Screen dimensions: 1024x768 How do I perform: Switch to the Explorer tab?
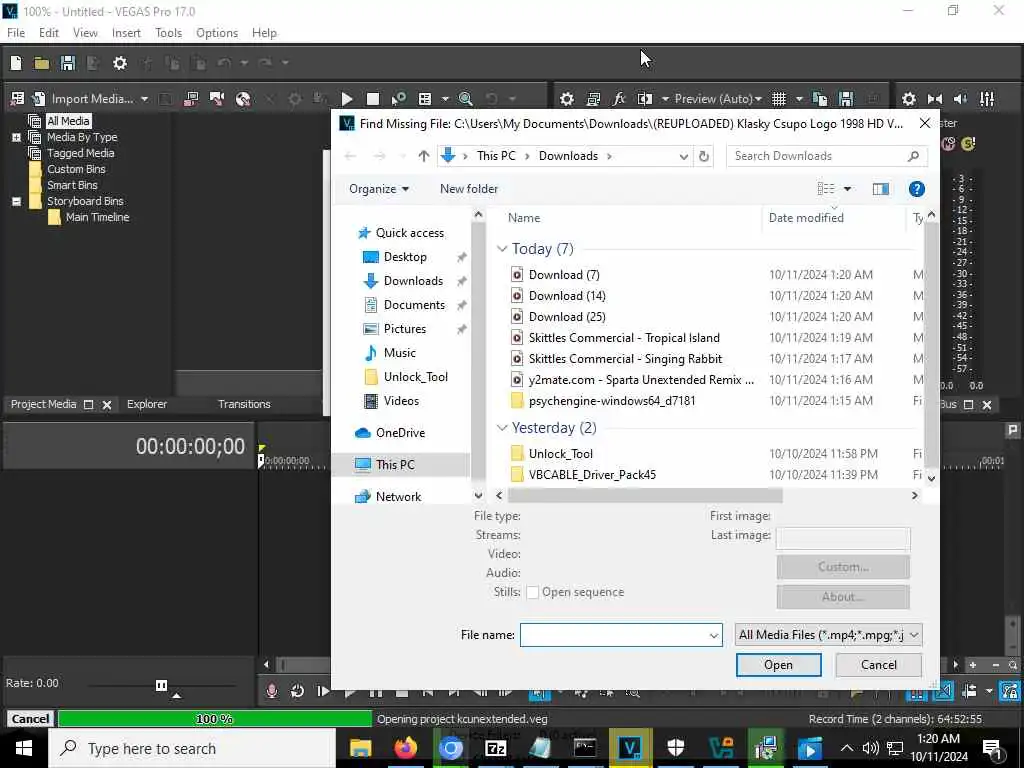[x=147, y=404]
